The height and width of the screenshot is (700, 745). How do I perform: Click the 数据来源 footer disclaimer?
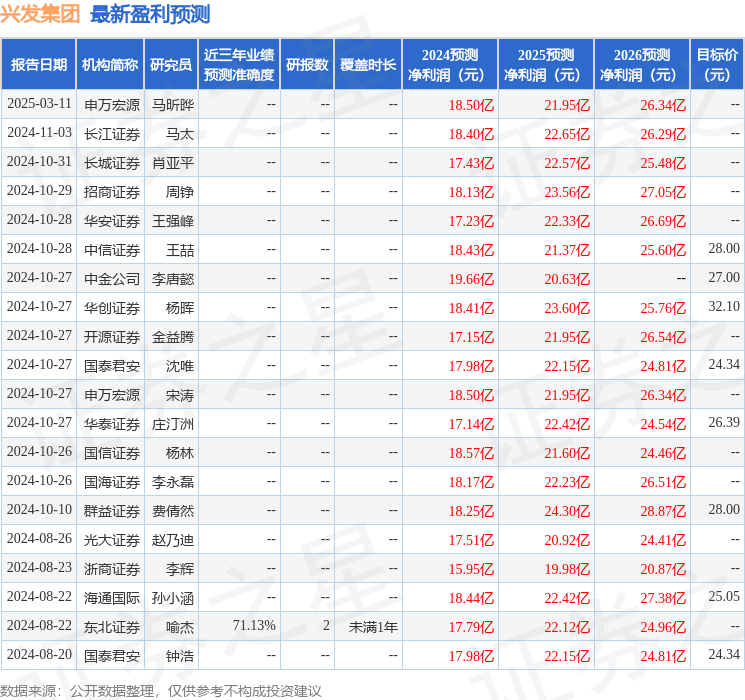(161, 690)
